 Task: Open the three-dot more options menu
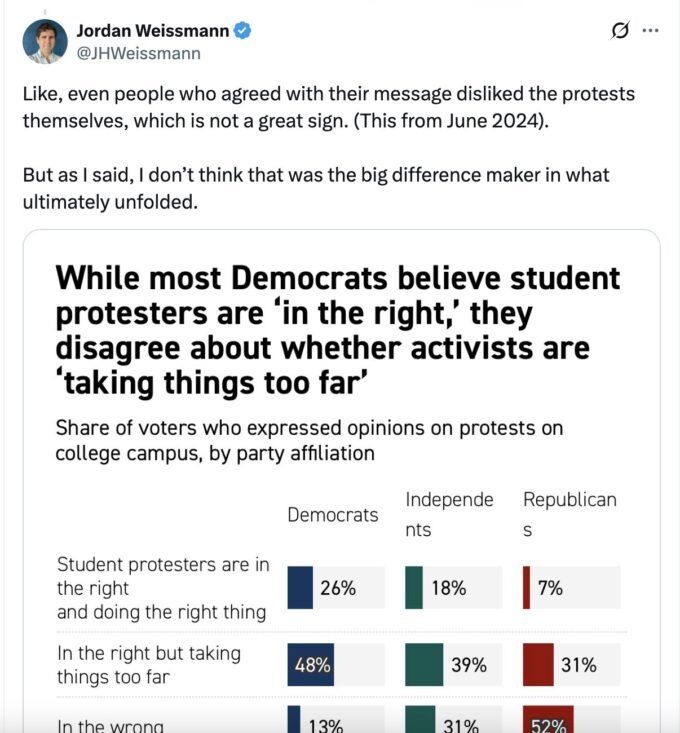click(x=651, y=31)
